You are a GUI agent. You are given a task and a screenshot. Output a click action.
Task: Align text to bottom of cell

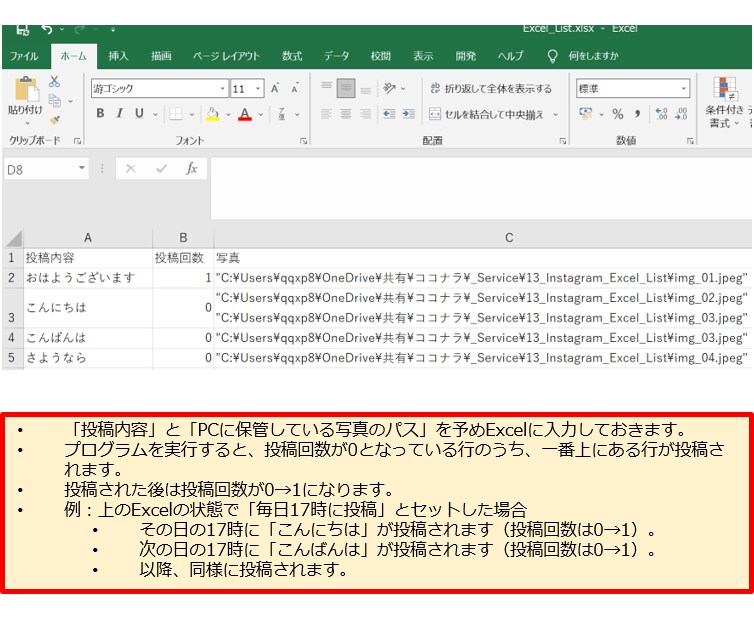366,89
